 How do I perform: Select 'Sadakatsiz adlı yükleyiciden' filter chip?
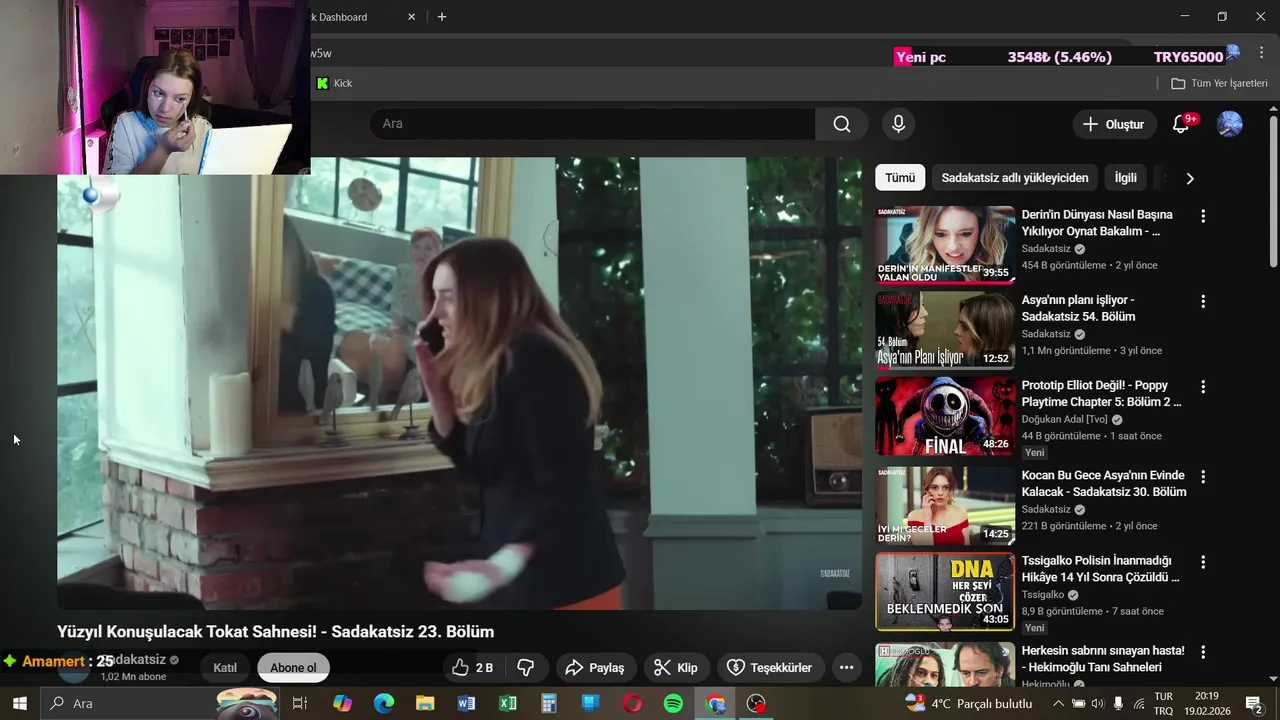click(1015, 178)
